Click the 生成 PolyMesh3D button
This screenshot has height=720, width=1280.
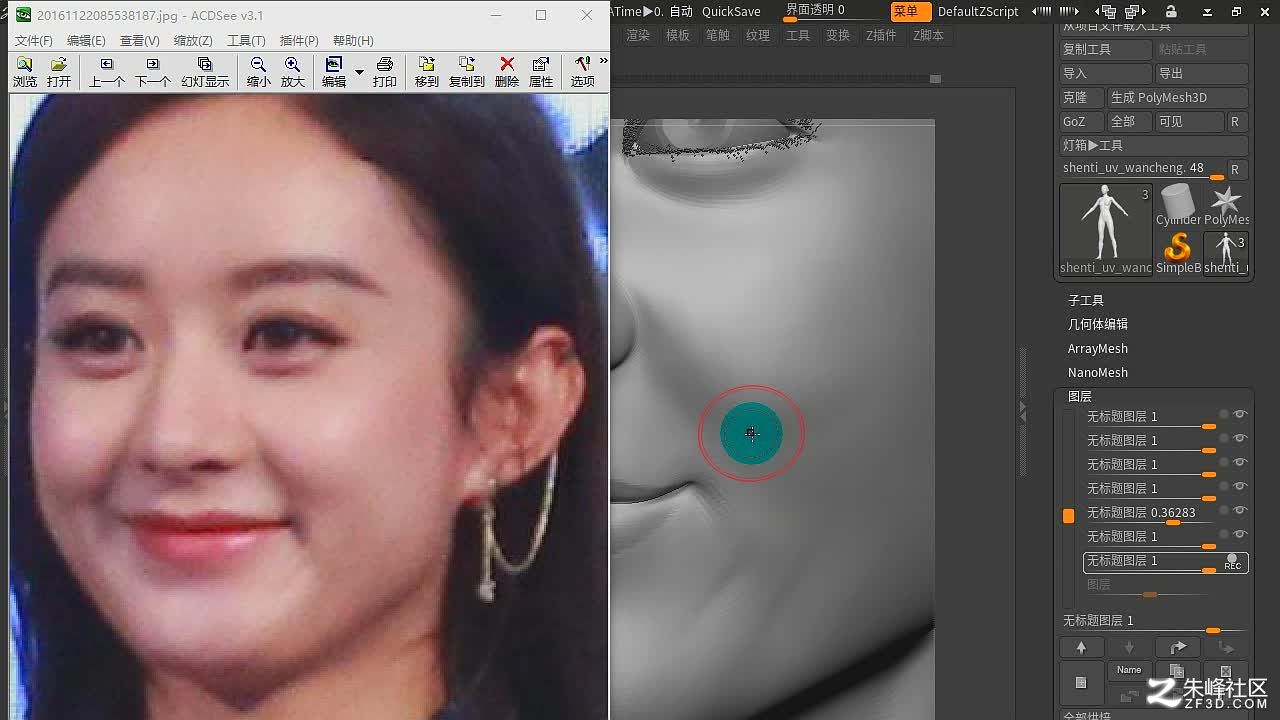coord(1178,97)
